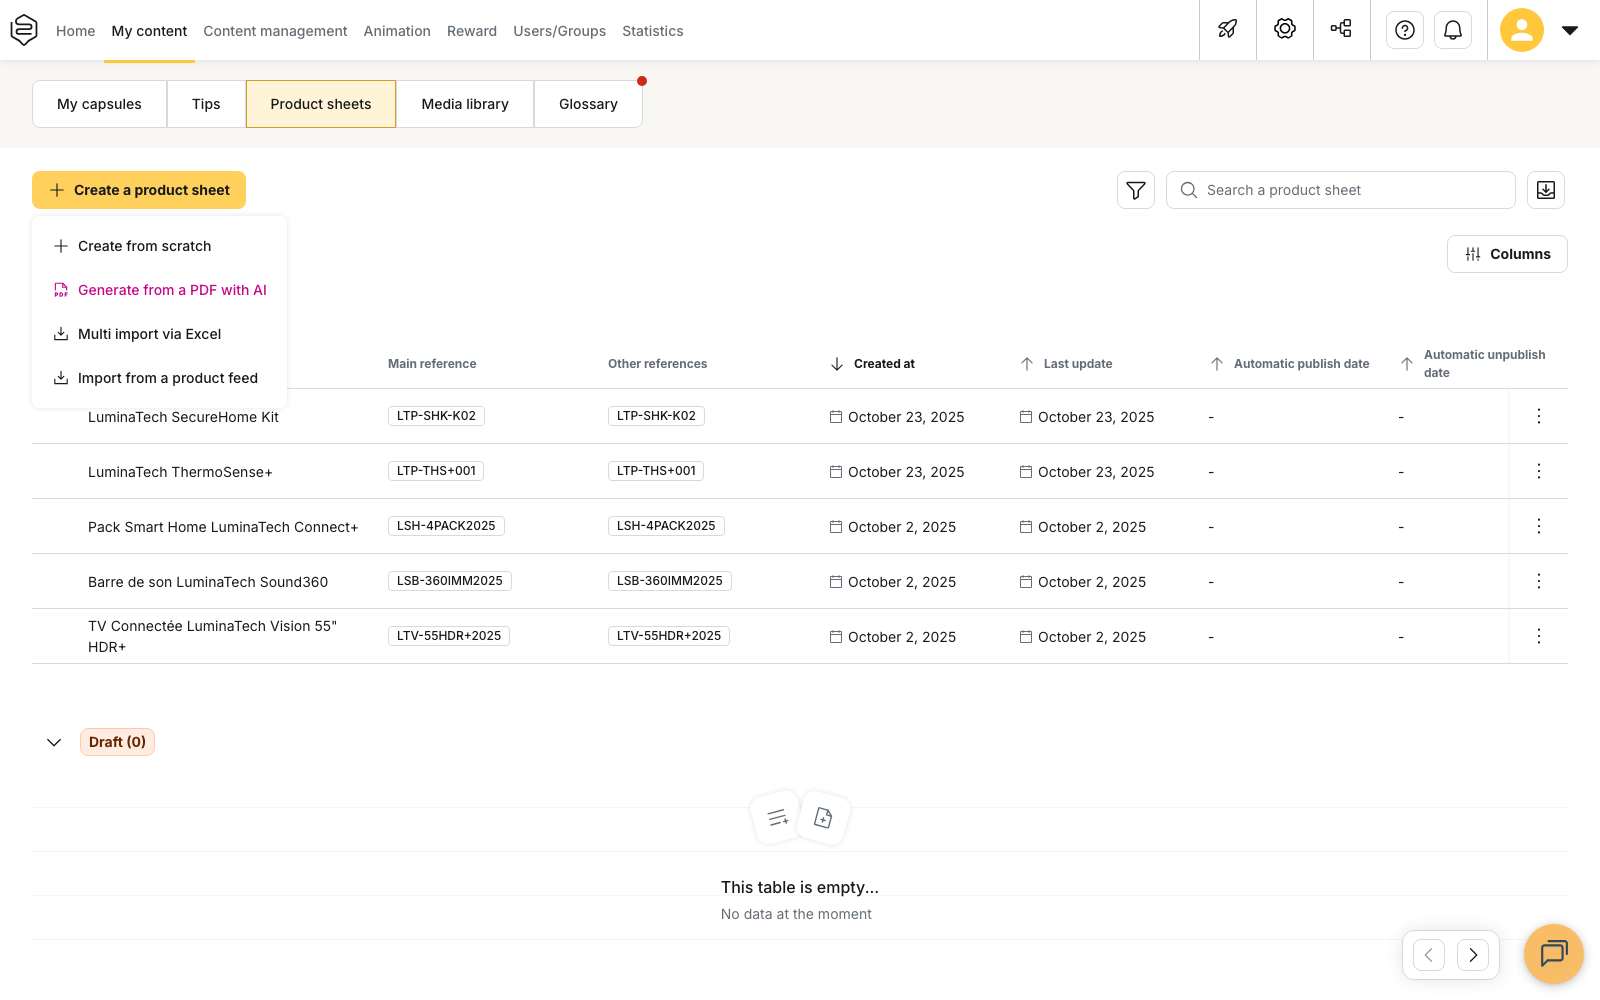Collapse the Draft (0) section chevron
The image size is (1600, 1000).
(x=54, y=742)
